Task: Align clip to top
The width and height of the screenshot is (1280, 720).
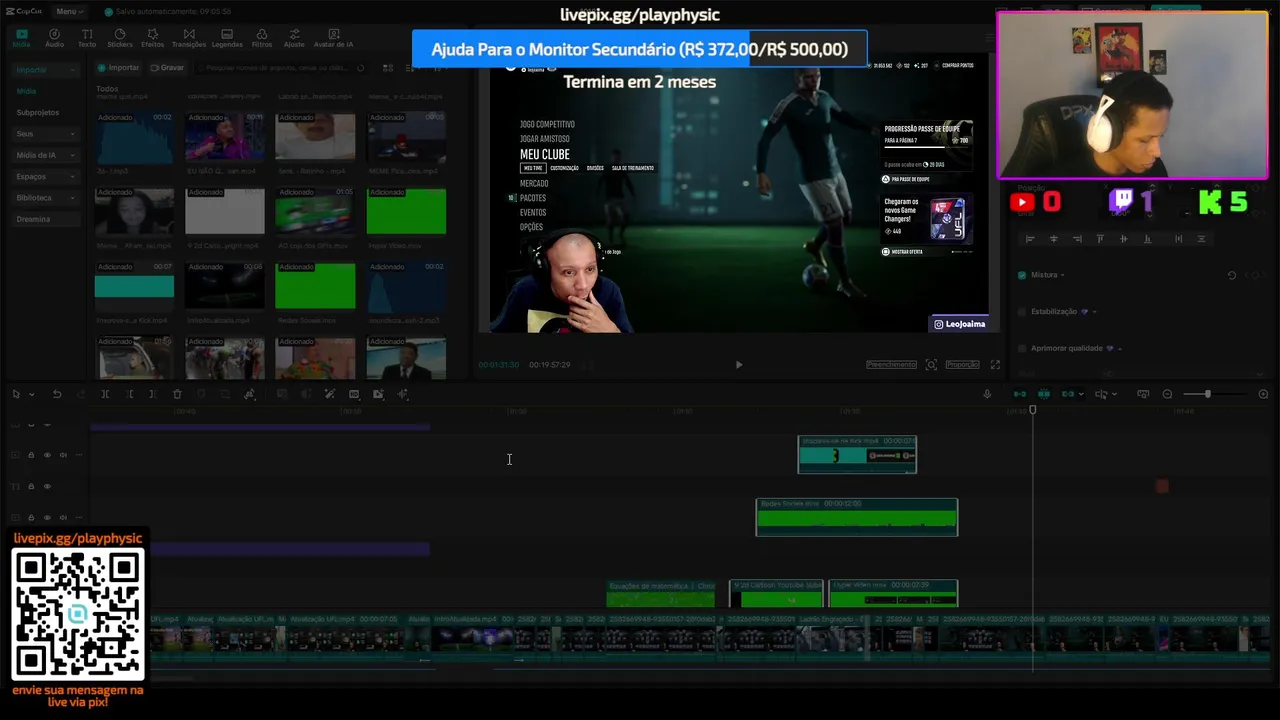Action: (x=1100, y=239)
